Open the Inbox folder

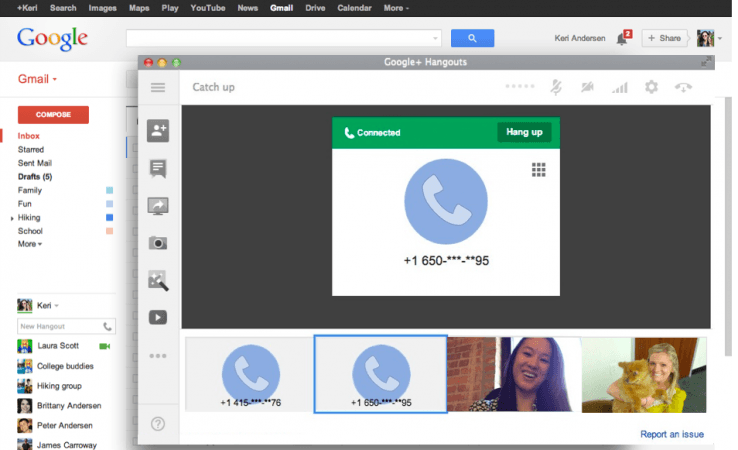pyautogui.click(x=29, y=136)
